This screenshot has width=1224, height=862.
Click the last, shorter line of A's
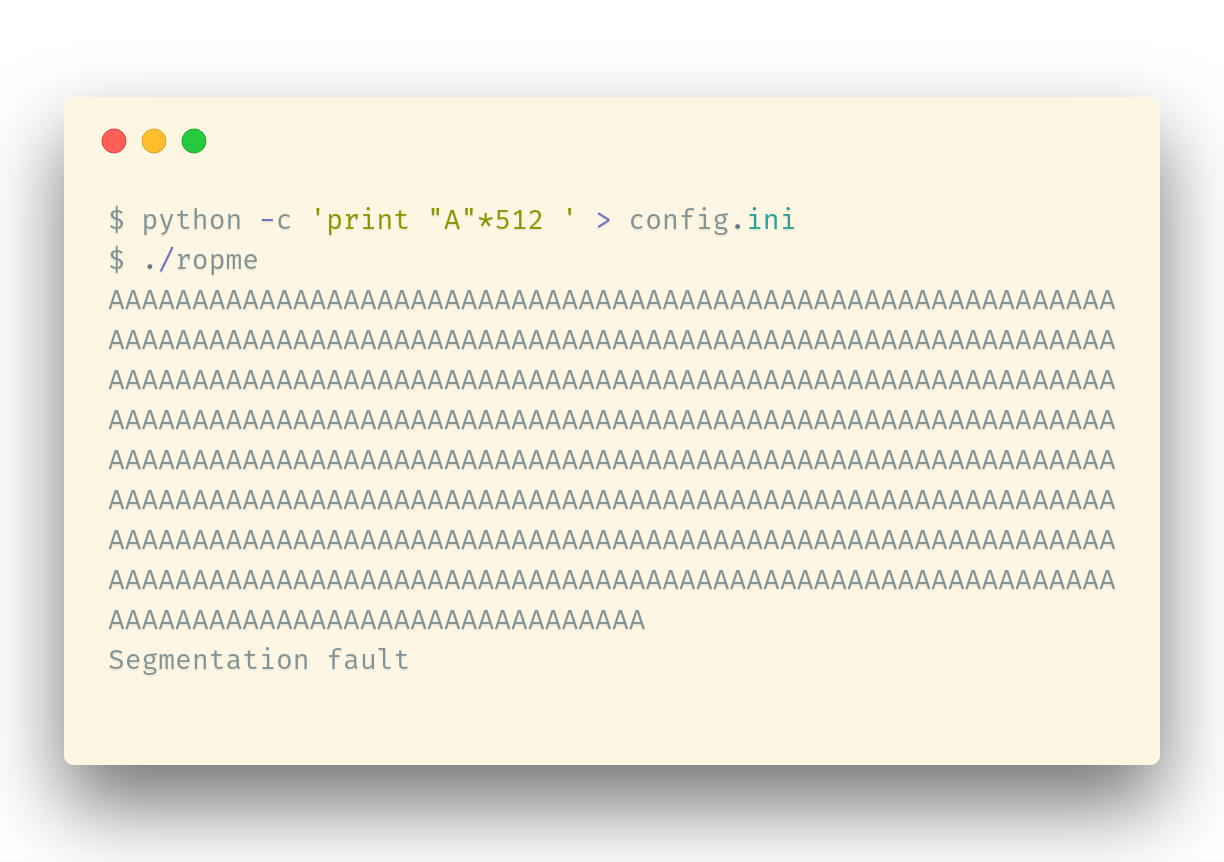click(x=376, y=620)
